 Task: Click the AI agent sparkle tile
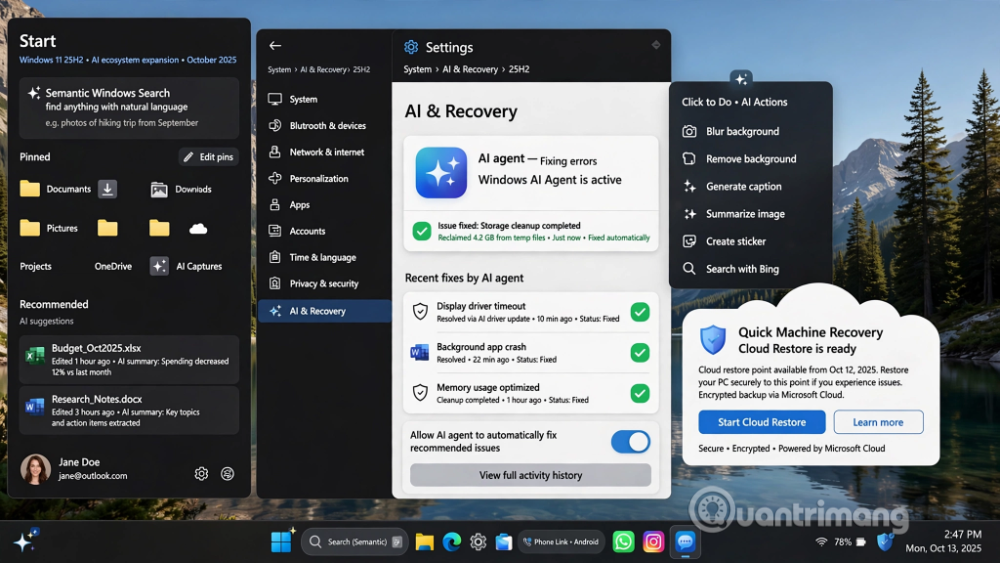[x=441, y=173]
